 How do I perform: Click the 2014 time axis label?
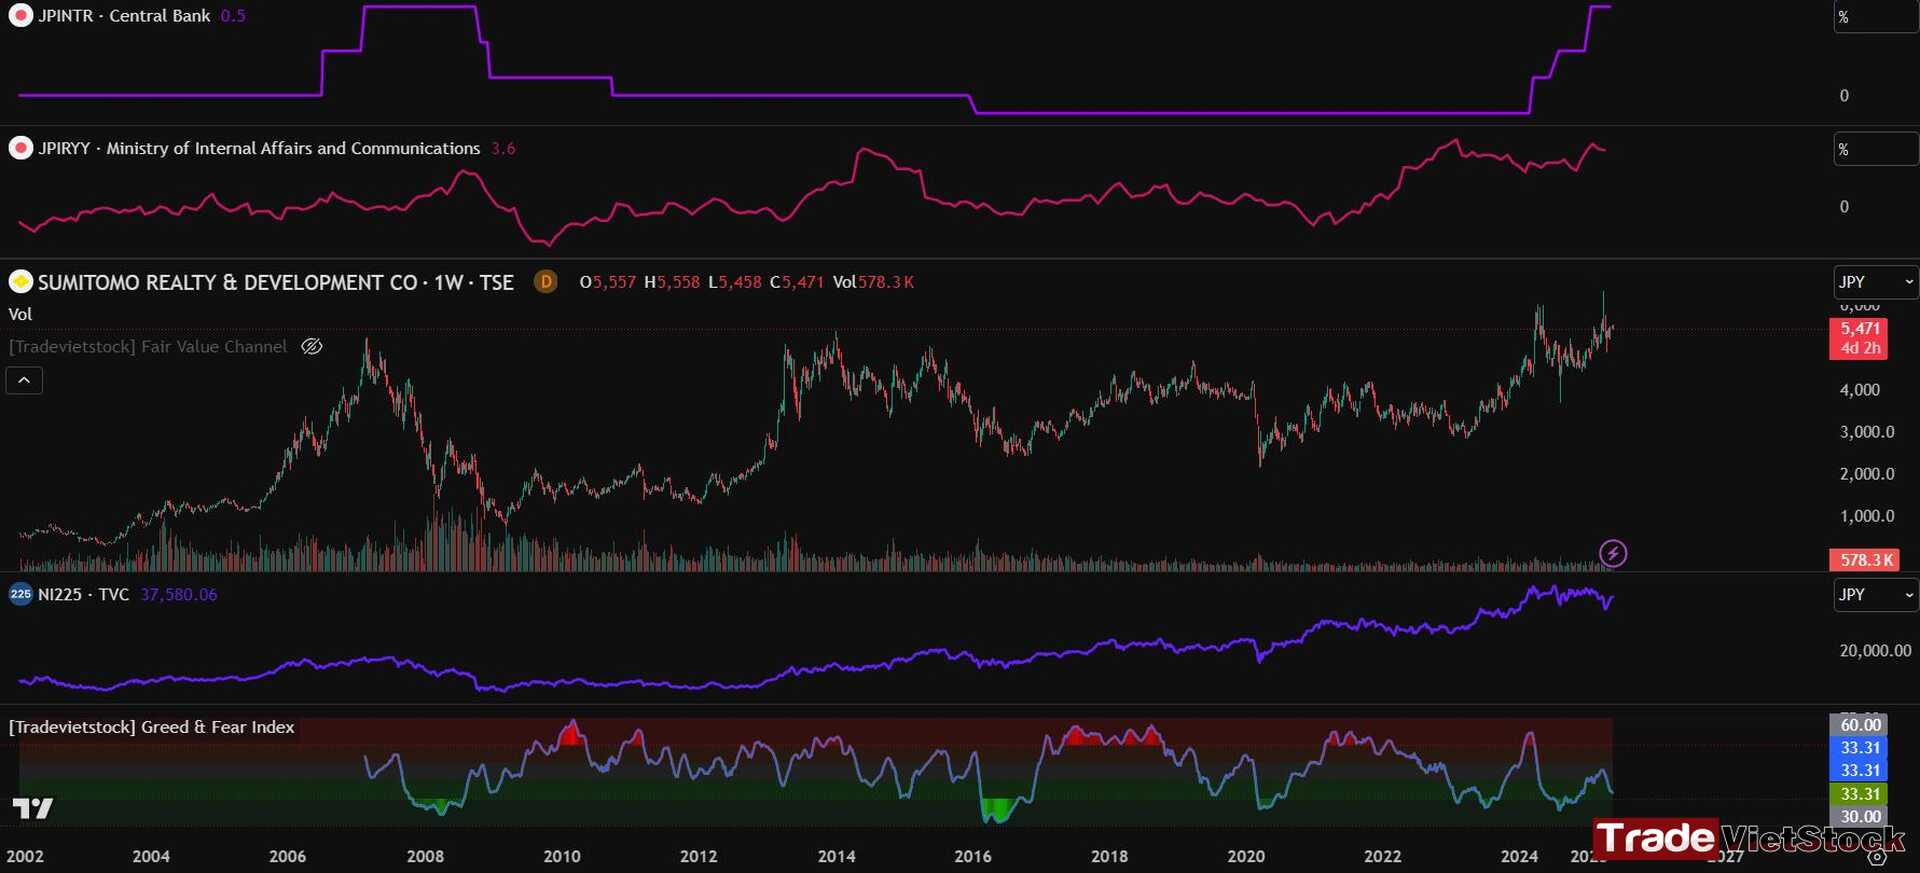(836, 856)
